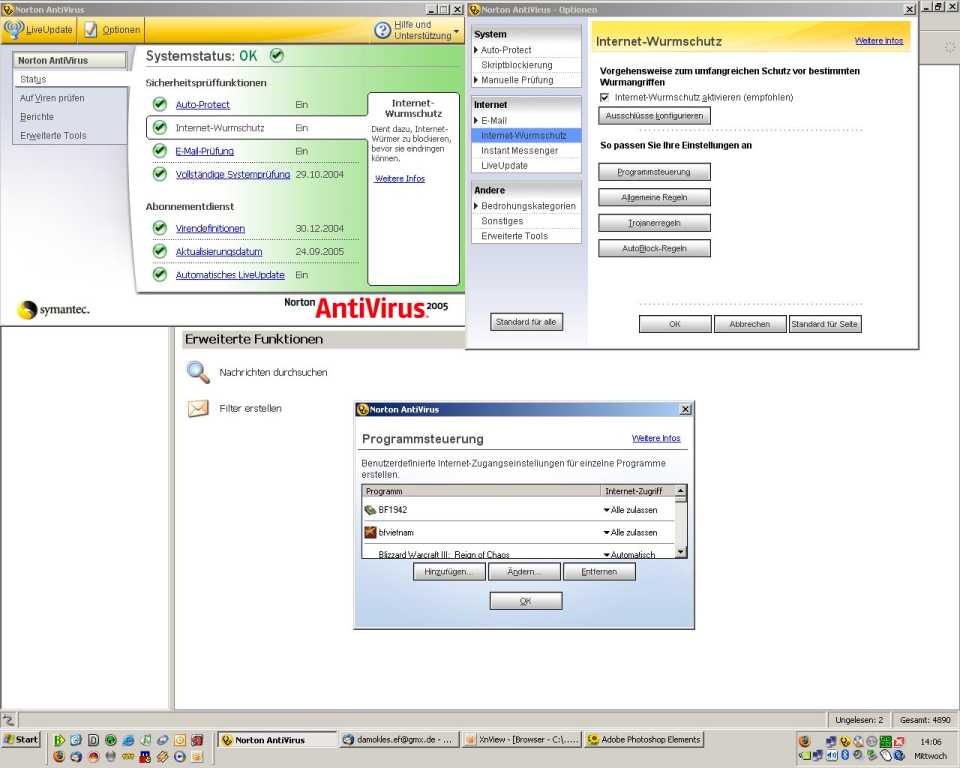Expand Manuelle Prüfung in Options sidebar
The height and width of the screenshot is (768, 960).
coord(476,80)
